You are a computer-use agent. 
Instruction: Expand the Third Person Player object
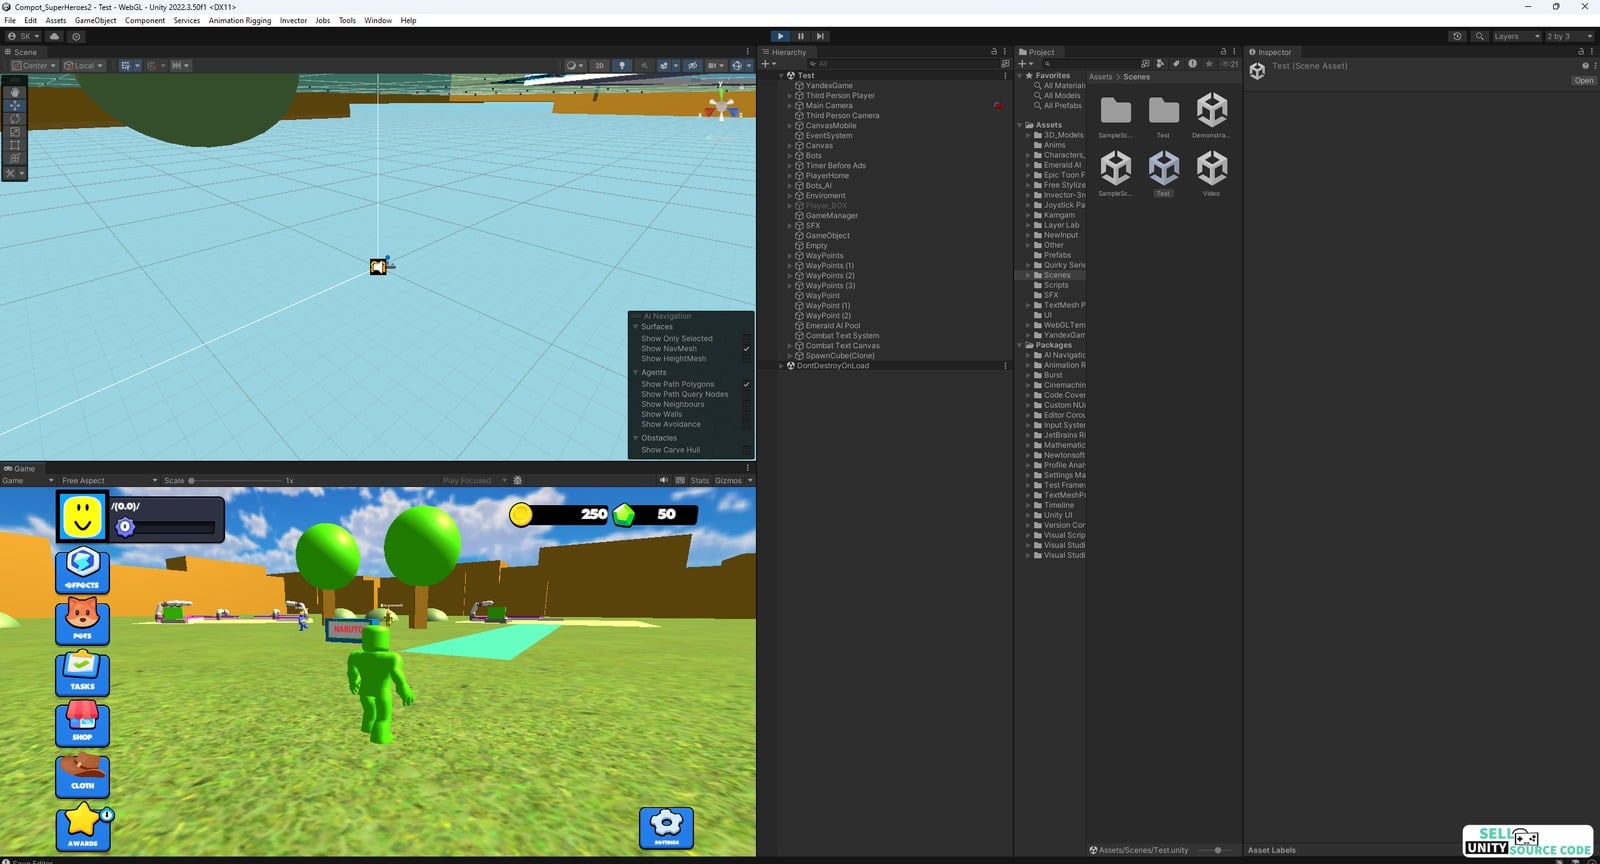click(789, 96)
